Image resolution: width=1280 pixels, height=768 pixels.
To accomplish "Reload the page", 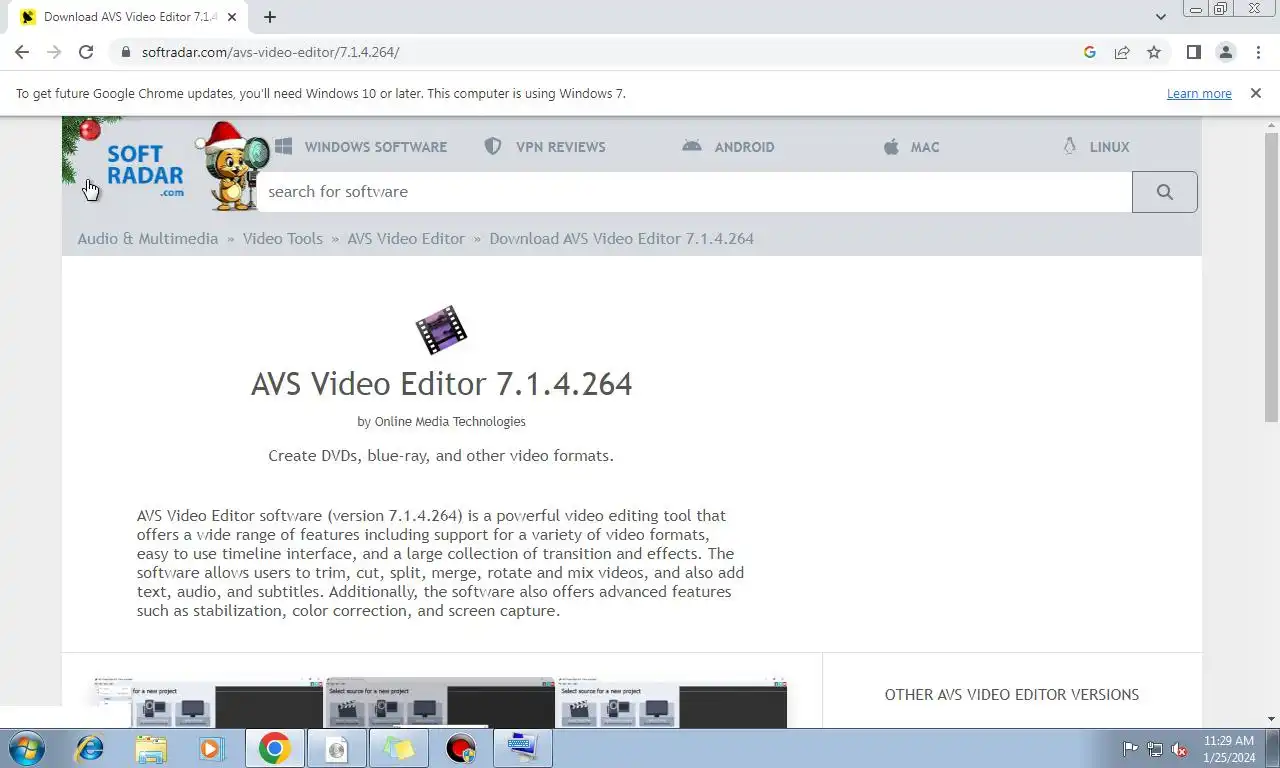I will 86,52.
